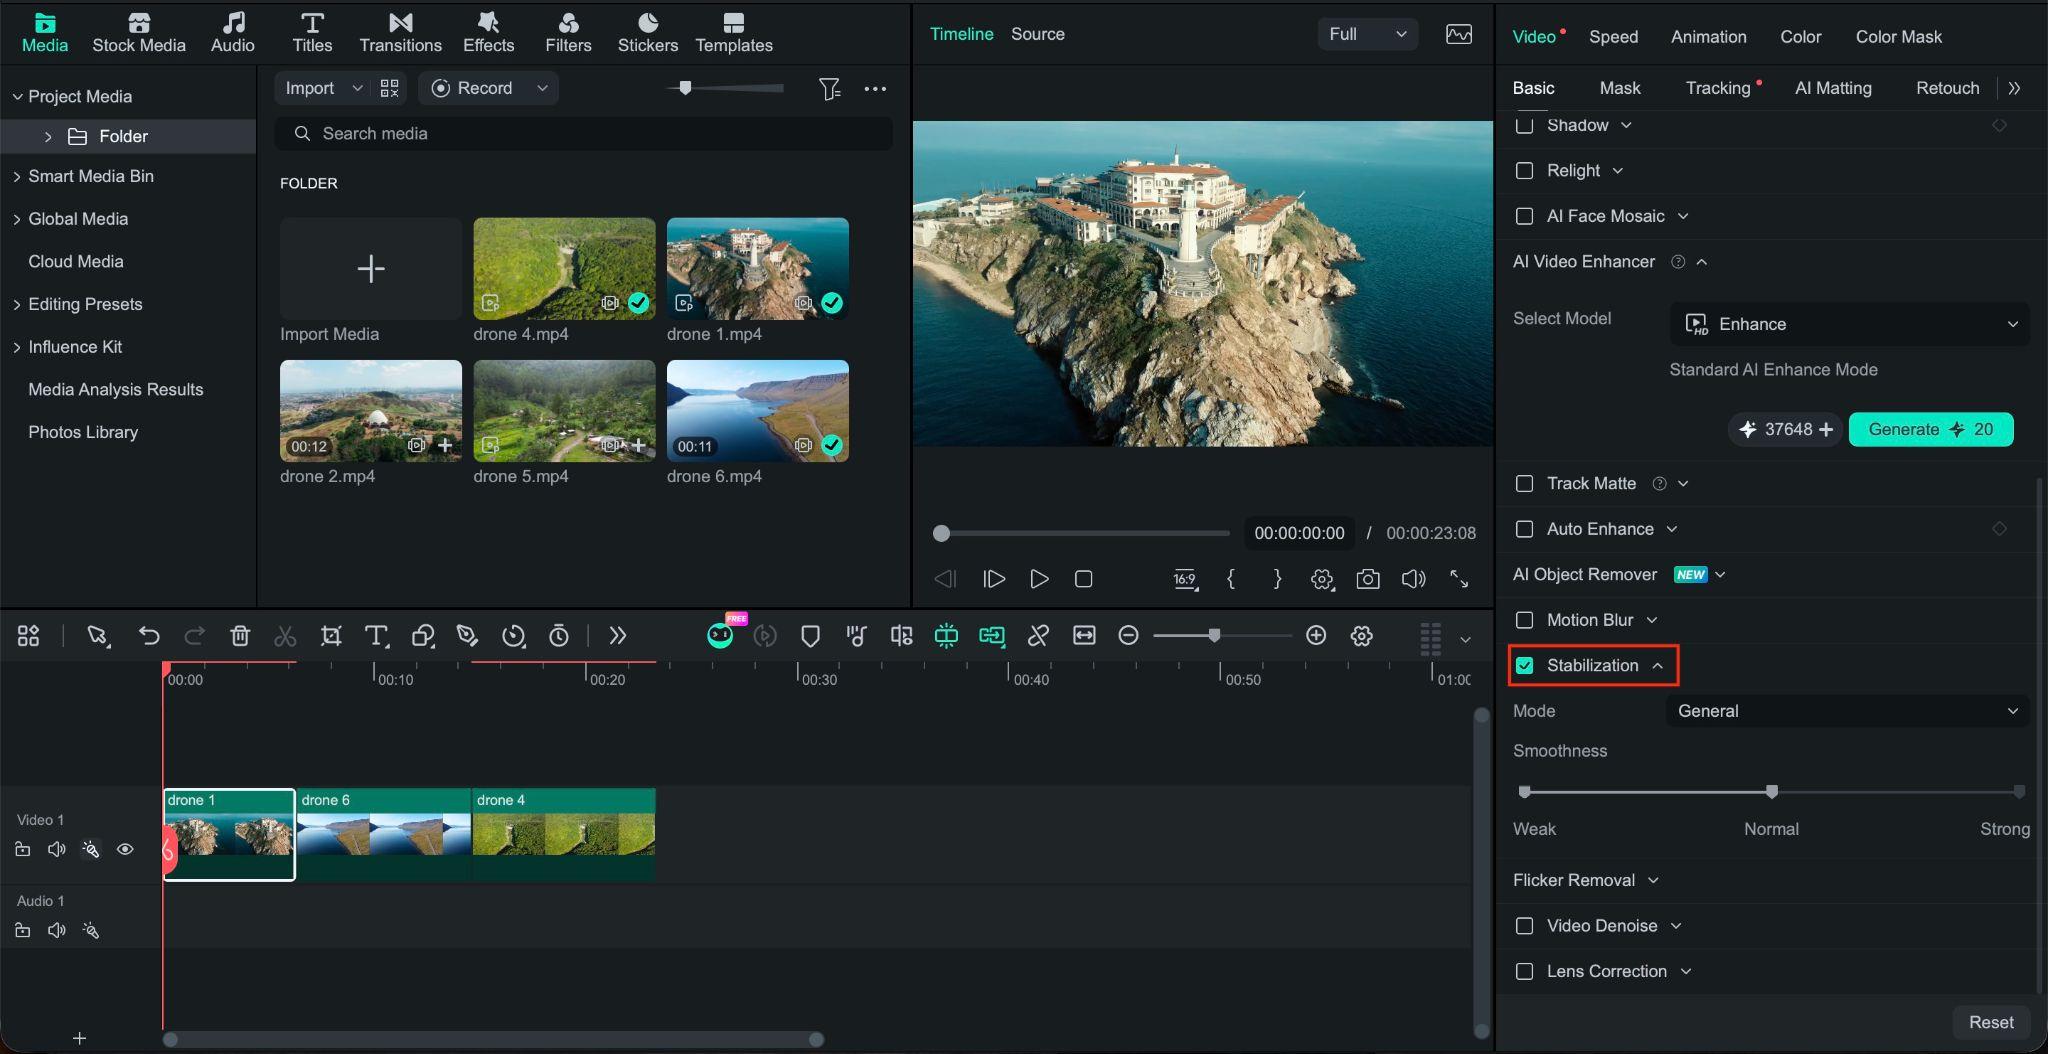Collapse the AI Video Enhancer section
The height and width of the screenshot is (1054, 2048).
pos(1702,262)
